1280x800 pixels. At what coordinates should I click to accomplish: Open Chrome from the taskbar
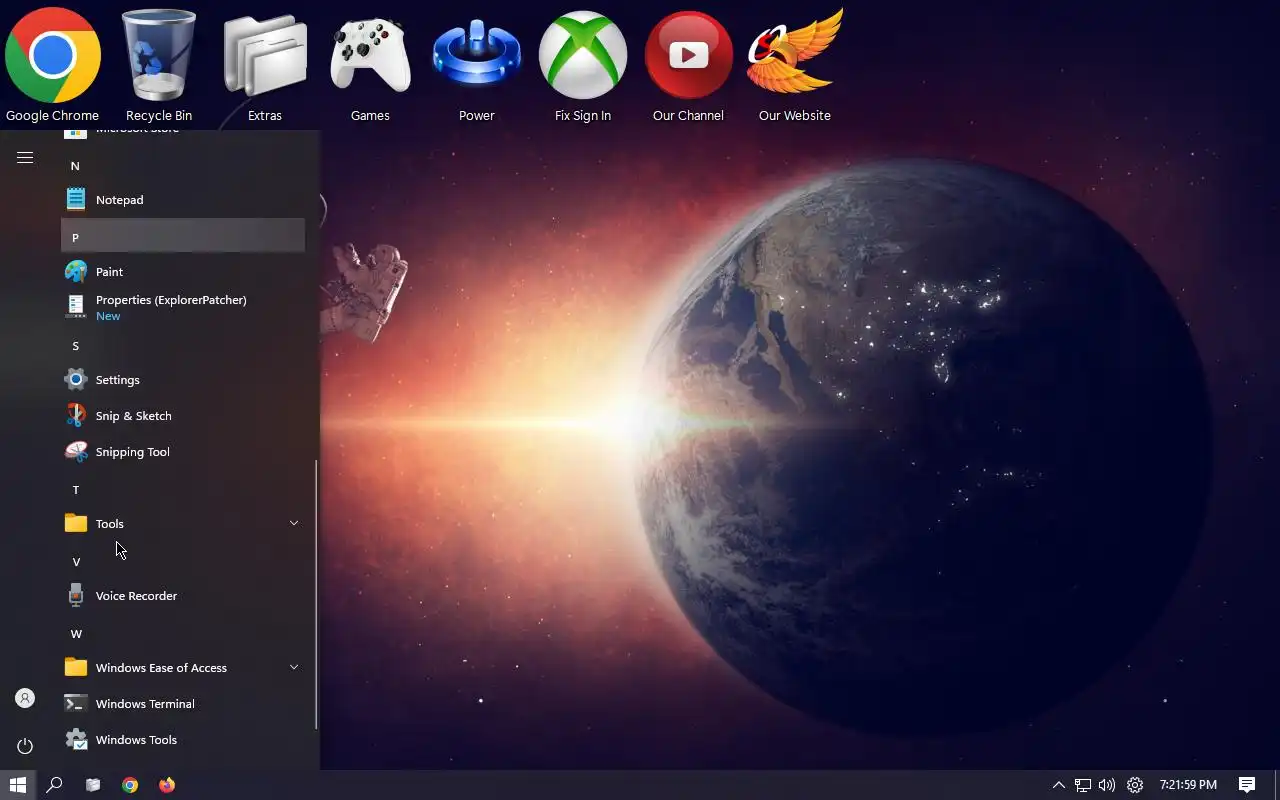coord(130,785)
